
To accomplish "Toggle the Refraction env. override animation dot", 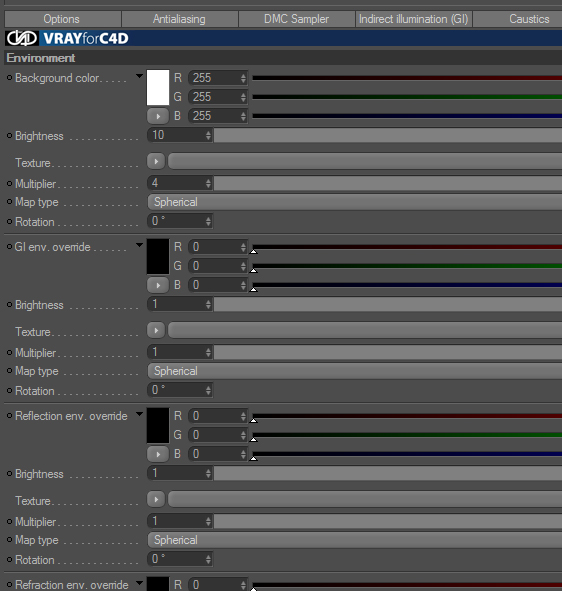I will point(9,585).
